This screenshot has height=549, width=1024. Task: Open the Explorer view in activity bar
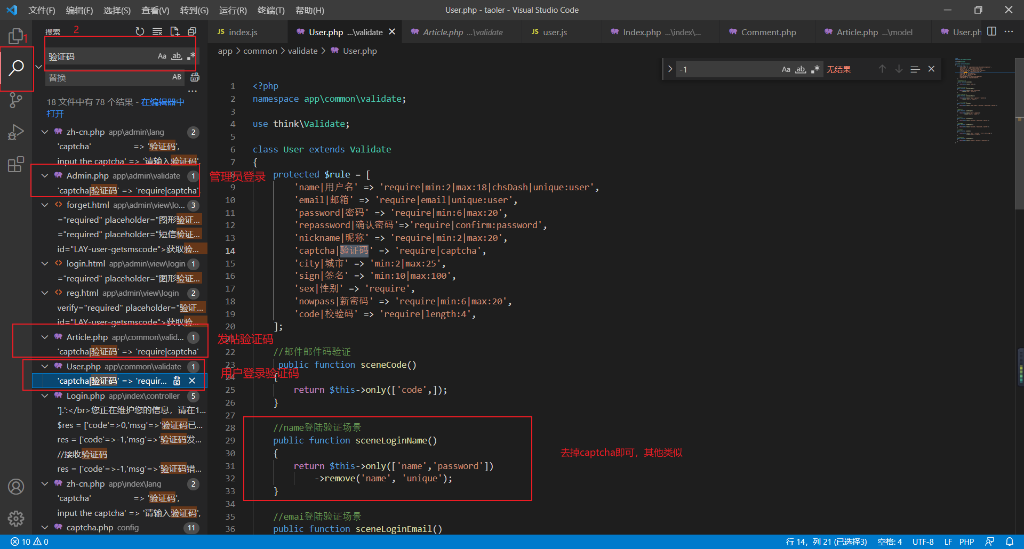click(16, 36)
